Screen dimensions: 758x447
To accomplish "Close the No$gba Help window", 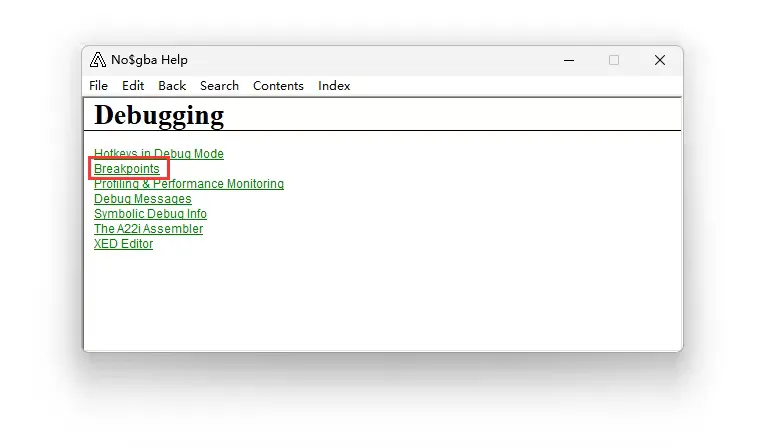I will (660, 60).
